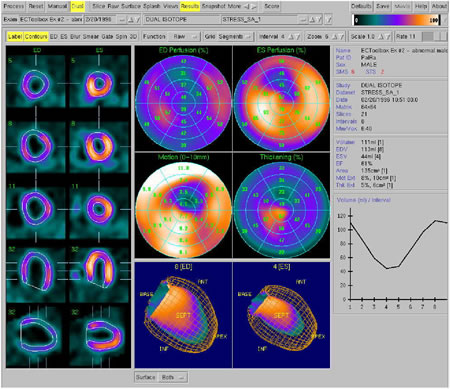Click the 0 [ED] 3D surface view
This screenshot has width=450, height=389.
coord(183,315)
